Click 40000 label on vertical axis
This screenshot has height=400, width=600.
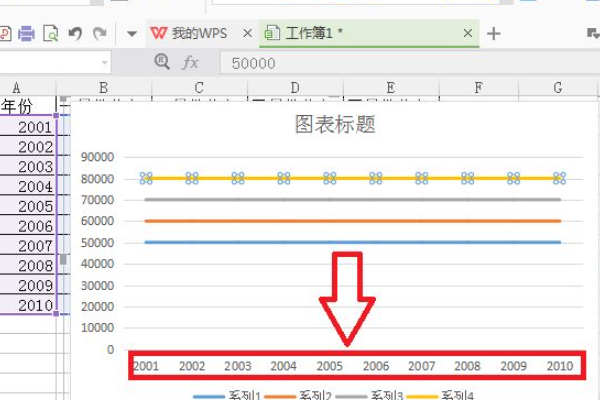(97, 264)
